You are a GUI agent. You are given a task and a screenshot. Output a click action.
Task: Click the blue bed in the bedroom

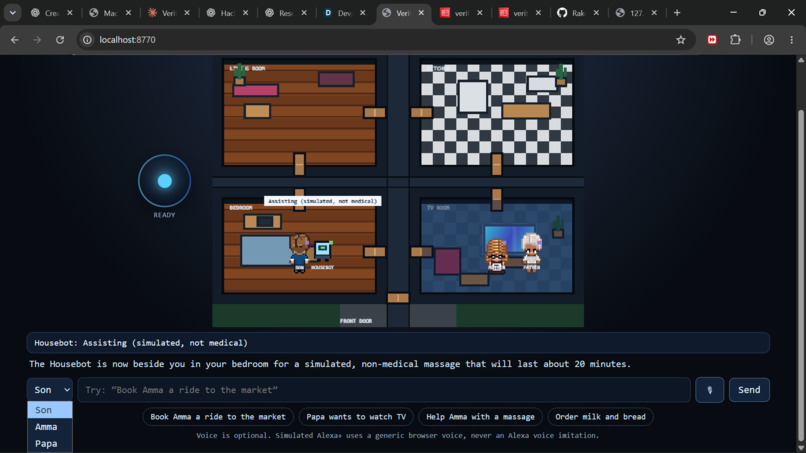click(x=265, y=250)
